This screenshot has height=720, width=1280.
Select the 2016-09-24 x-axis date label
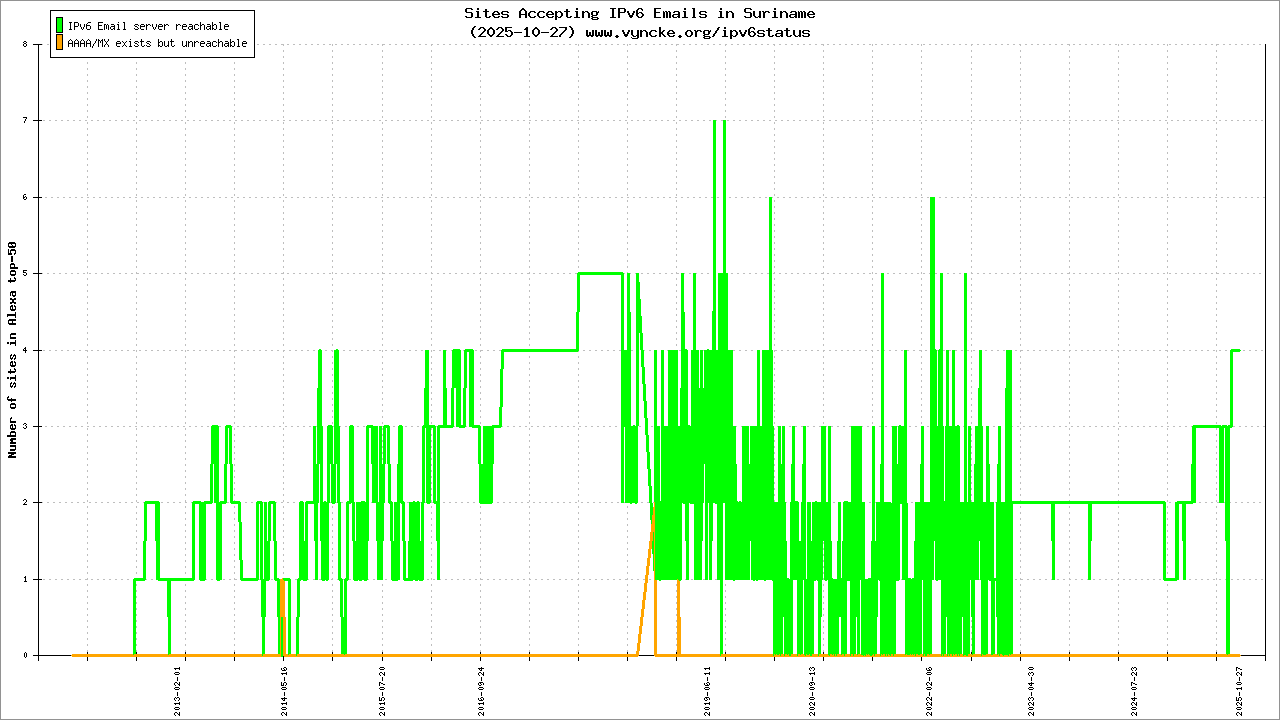(481, 685)
